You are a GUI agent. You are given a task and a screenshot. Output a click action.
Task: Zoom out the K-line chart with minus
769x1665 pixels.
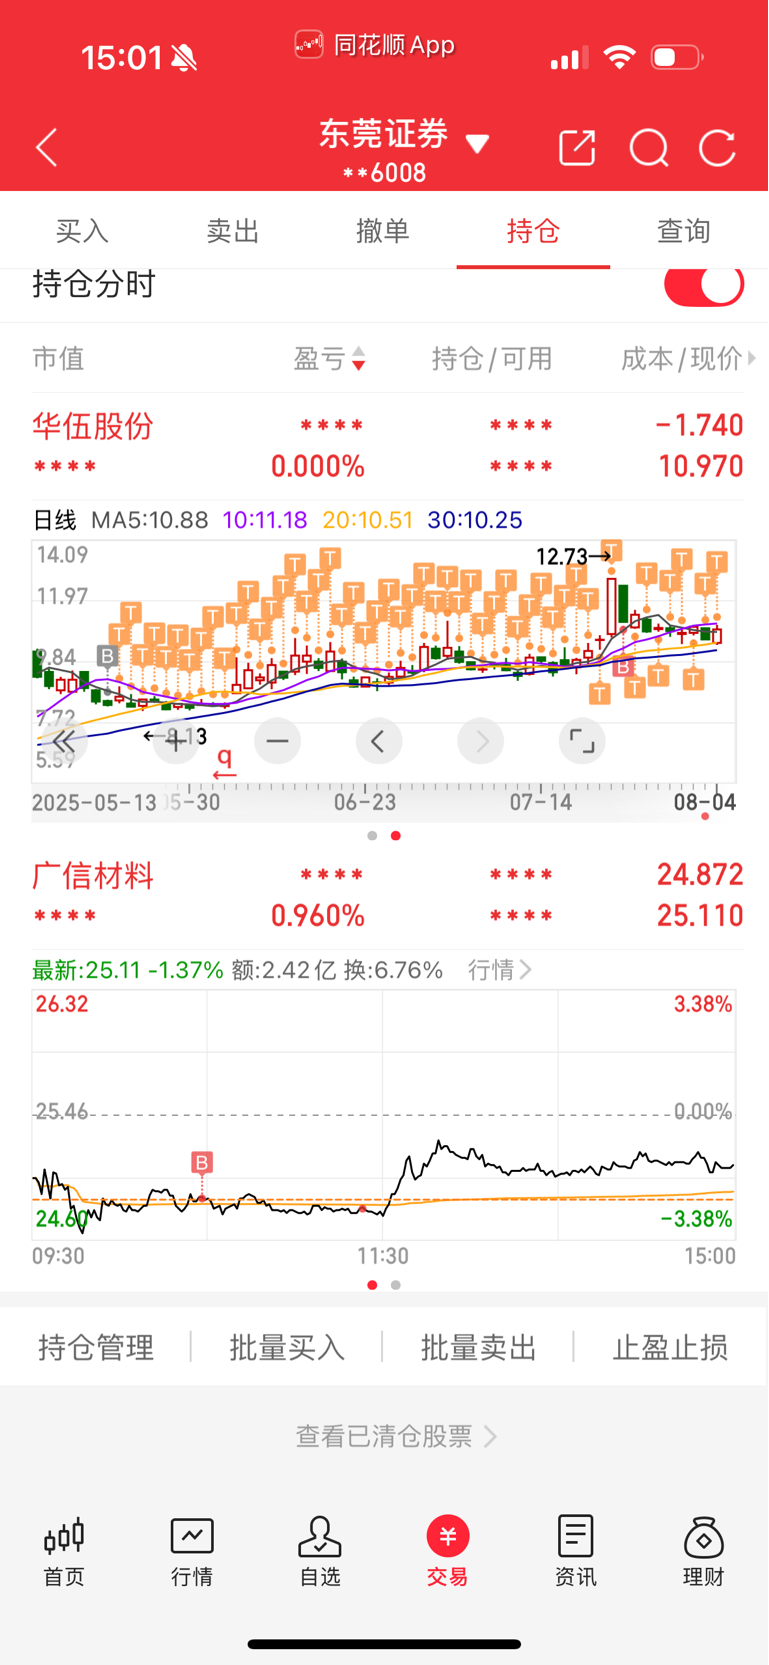pyautogui.click(x=277, y=741)
